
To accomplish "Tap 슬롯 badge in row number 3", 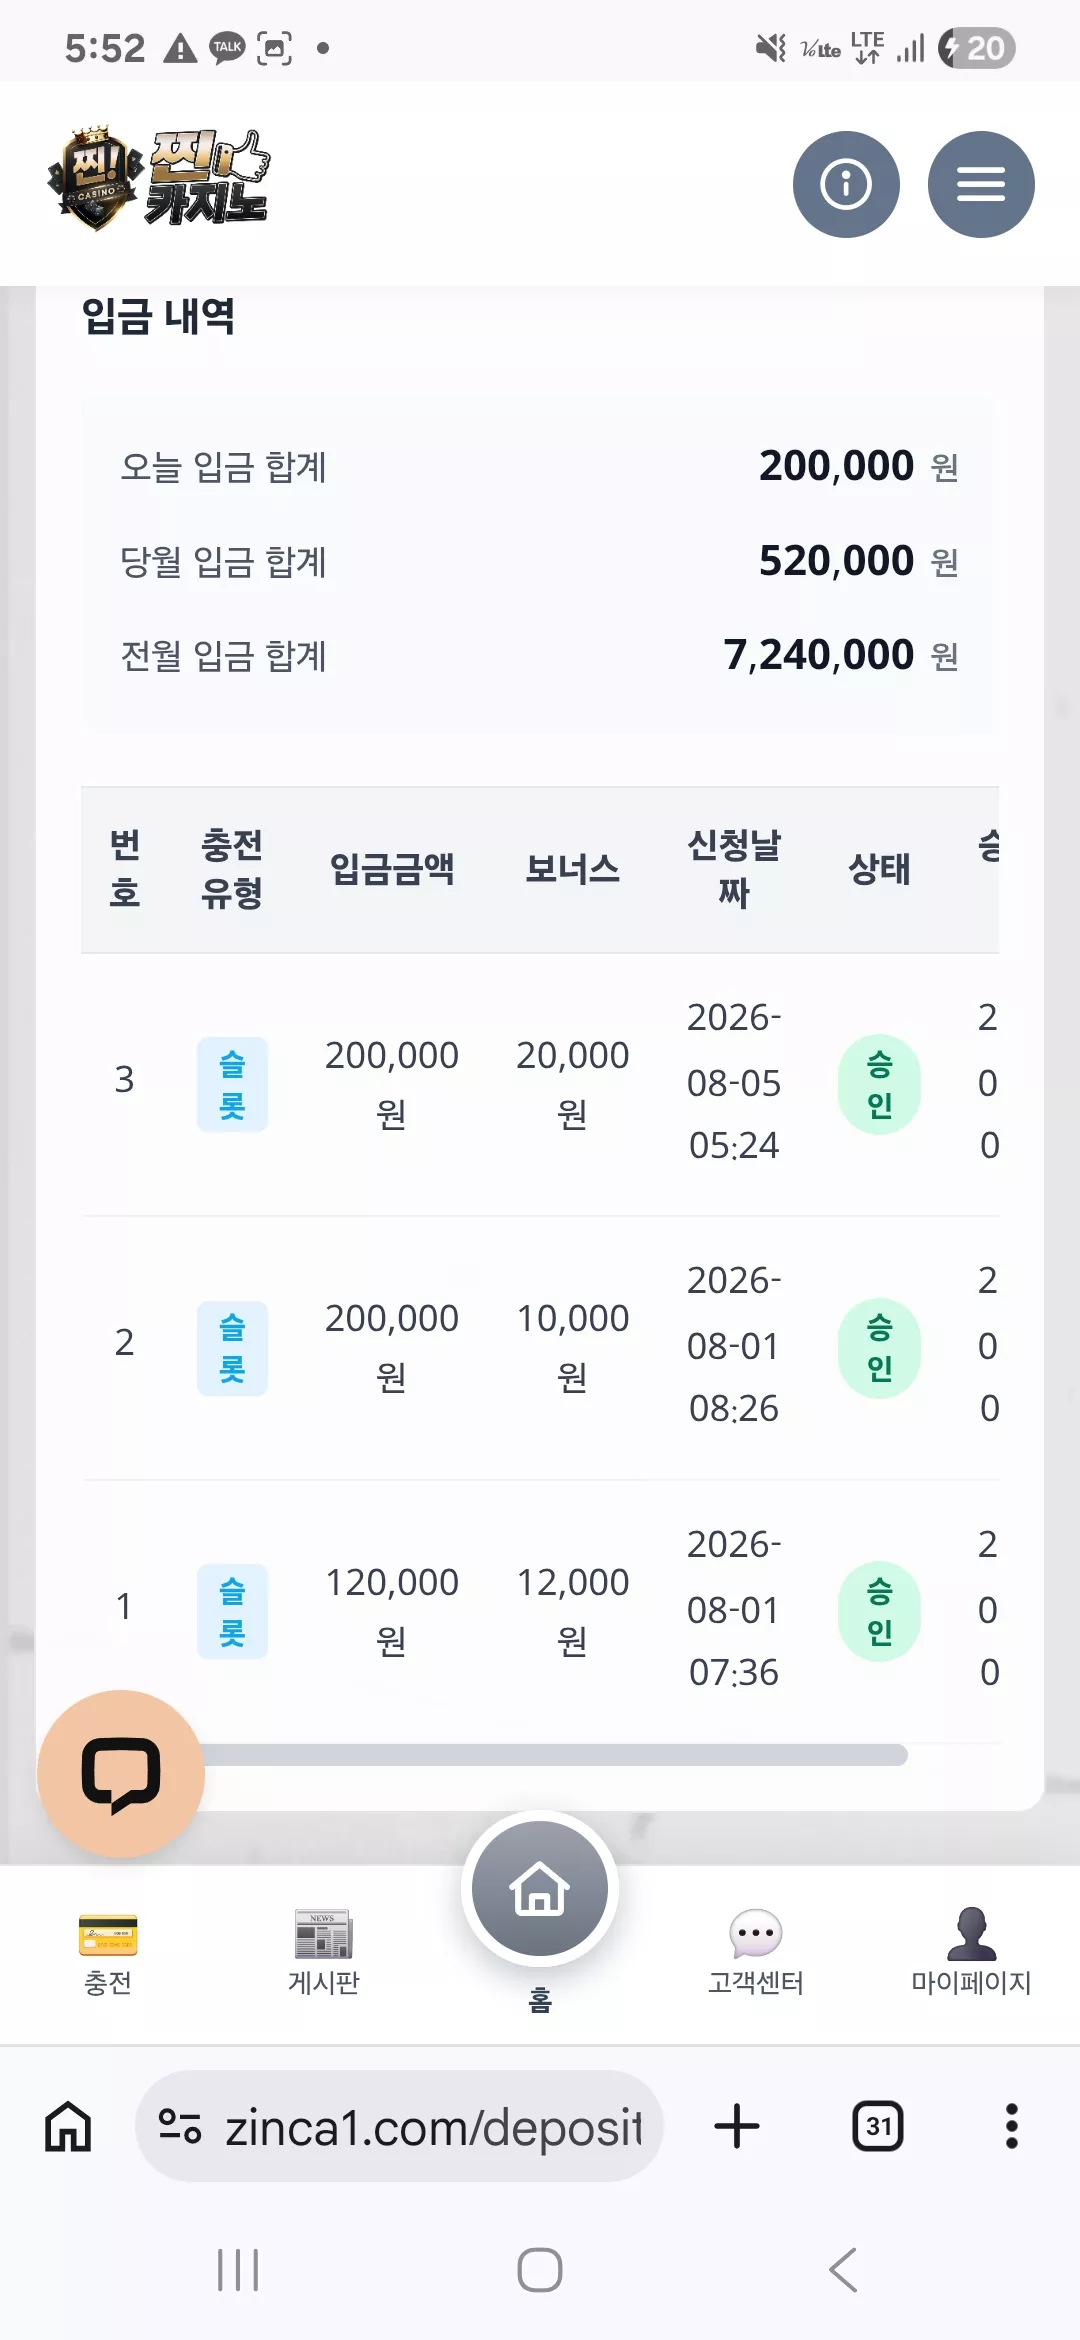I will point(232,1085).
